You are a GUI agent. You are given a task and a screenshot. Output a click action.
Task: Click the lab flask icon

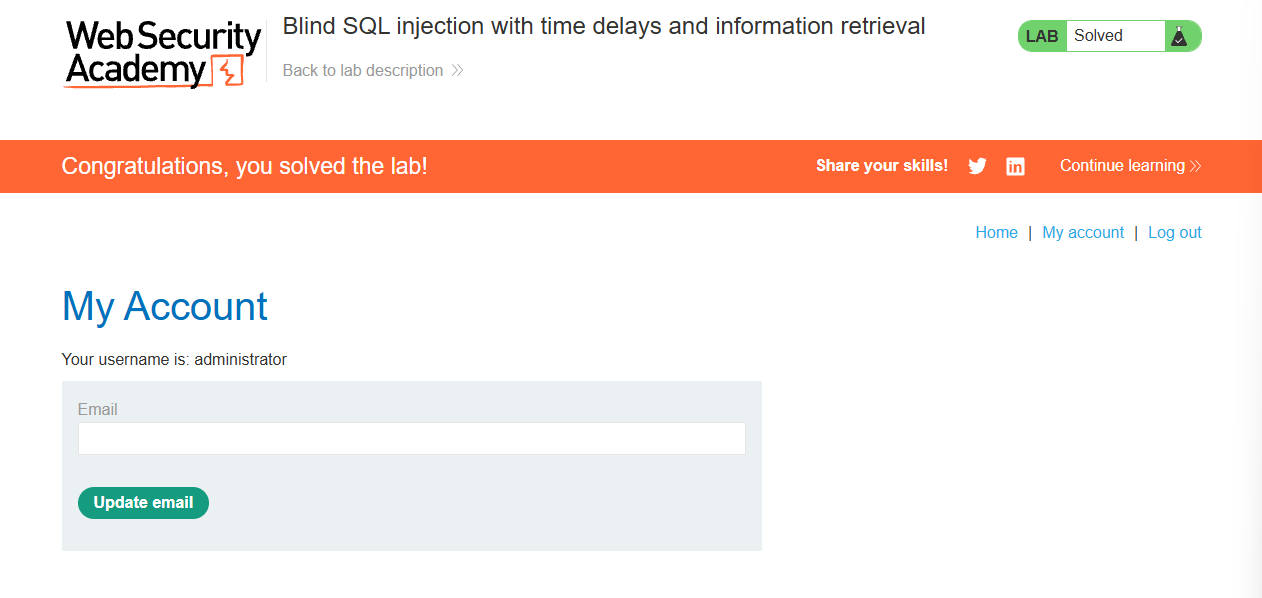click(x=1179, y=36)
